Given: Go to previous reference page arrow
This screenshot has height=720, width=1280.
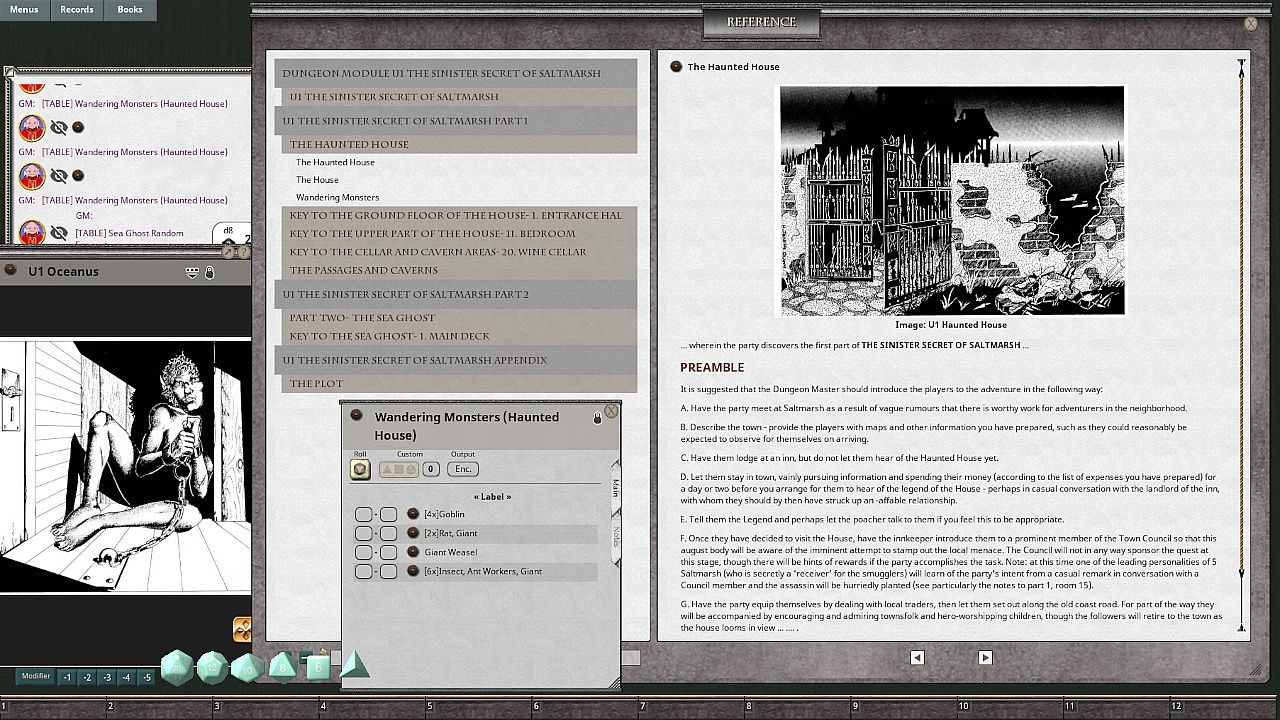Looking at the screenshot, I should (917, 657).
